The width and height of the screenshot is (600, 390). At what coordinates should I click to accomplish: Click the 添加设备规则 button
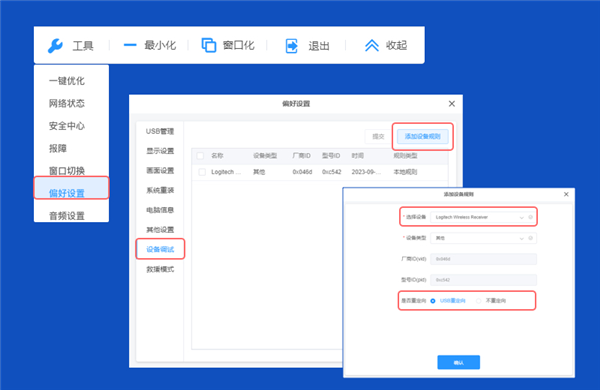coord(422,137)
